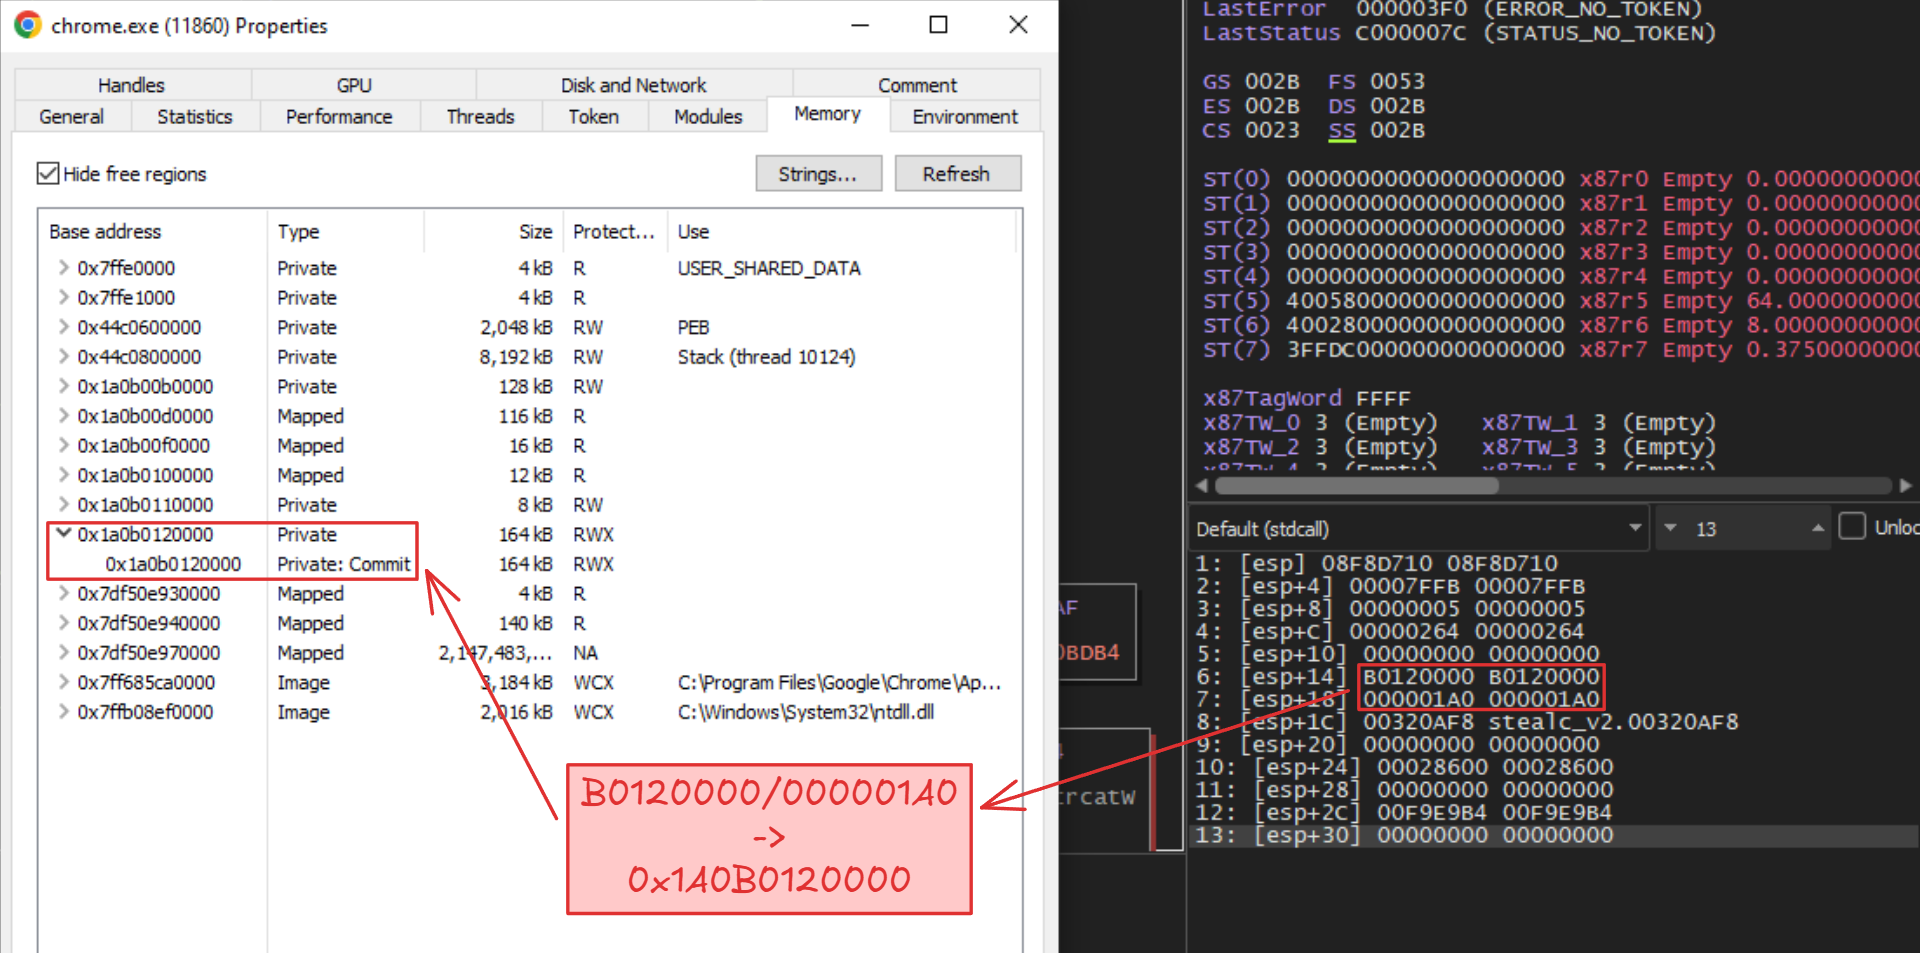Expand the 0x7ff685ca0000 image region
Image resolution: width=1920 pixels, height=953 pixels.
coord(63,682)
